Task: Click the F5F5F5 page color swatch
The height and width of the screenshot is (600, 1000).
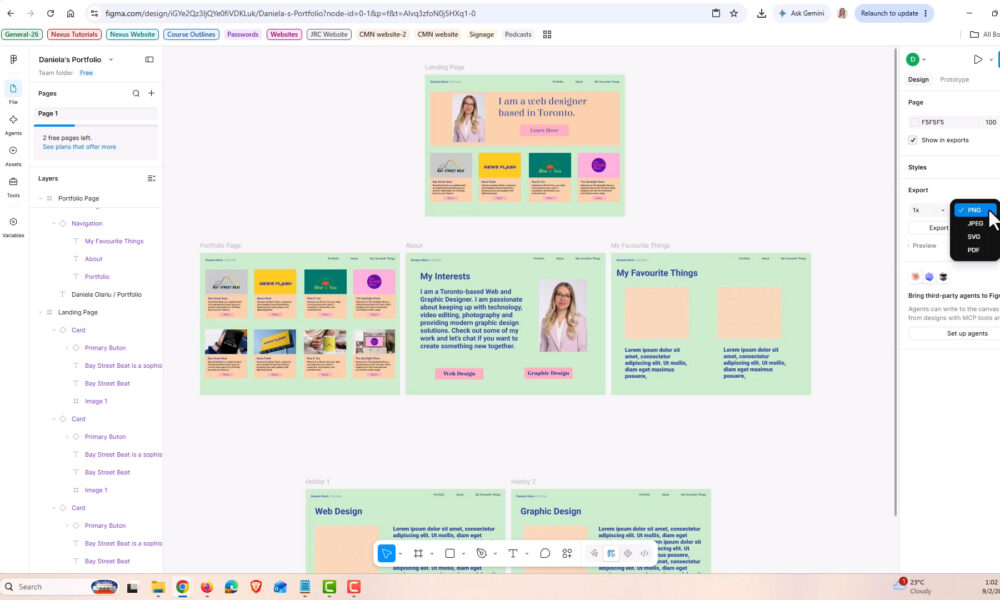Action: click(915, 122)
